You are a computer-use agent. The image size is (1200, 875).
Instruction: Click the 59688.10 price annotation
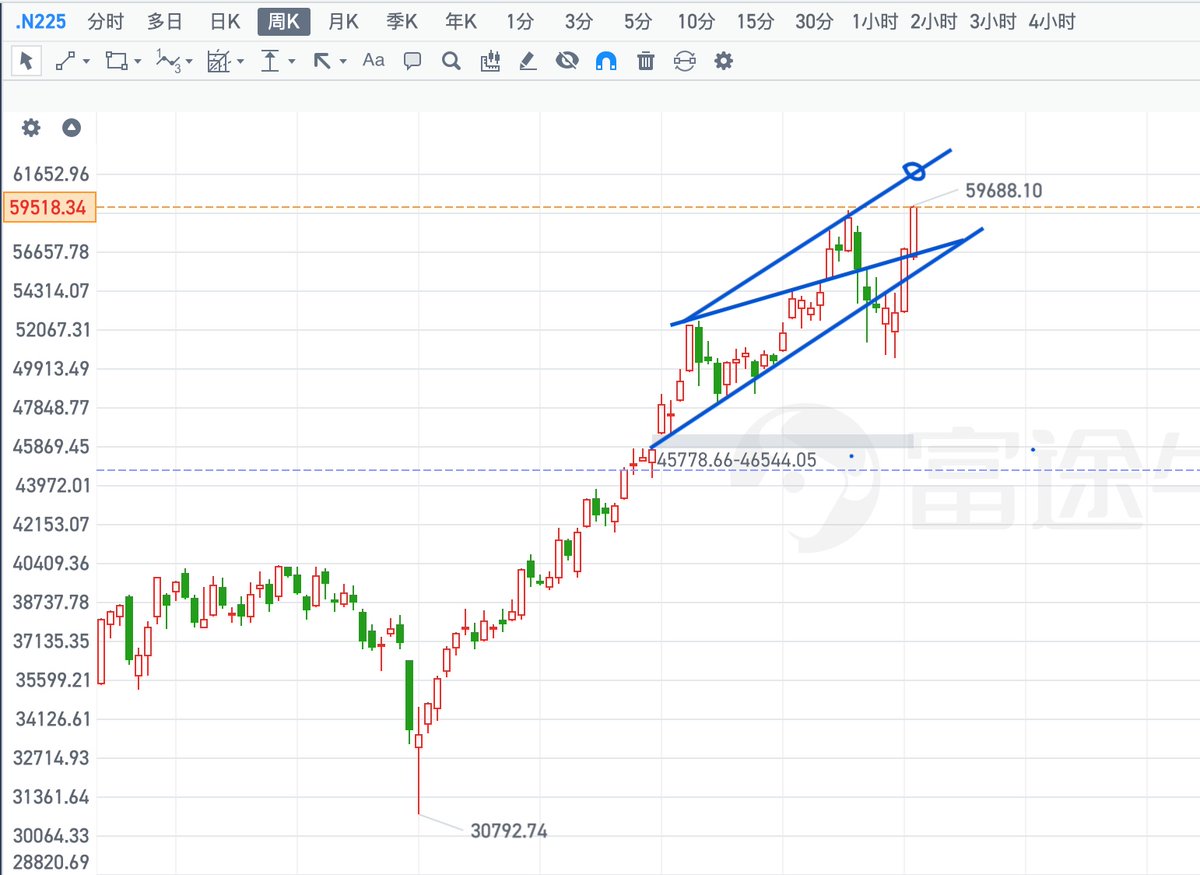[1003, 190]
